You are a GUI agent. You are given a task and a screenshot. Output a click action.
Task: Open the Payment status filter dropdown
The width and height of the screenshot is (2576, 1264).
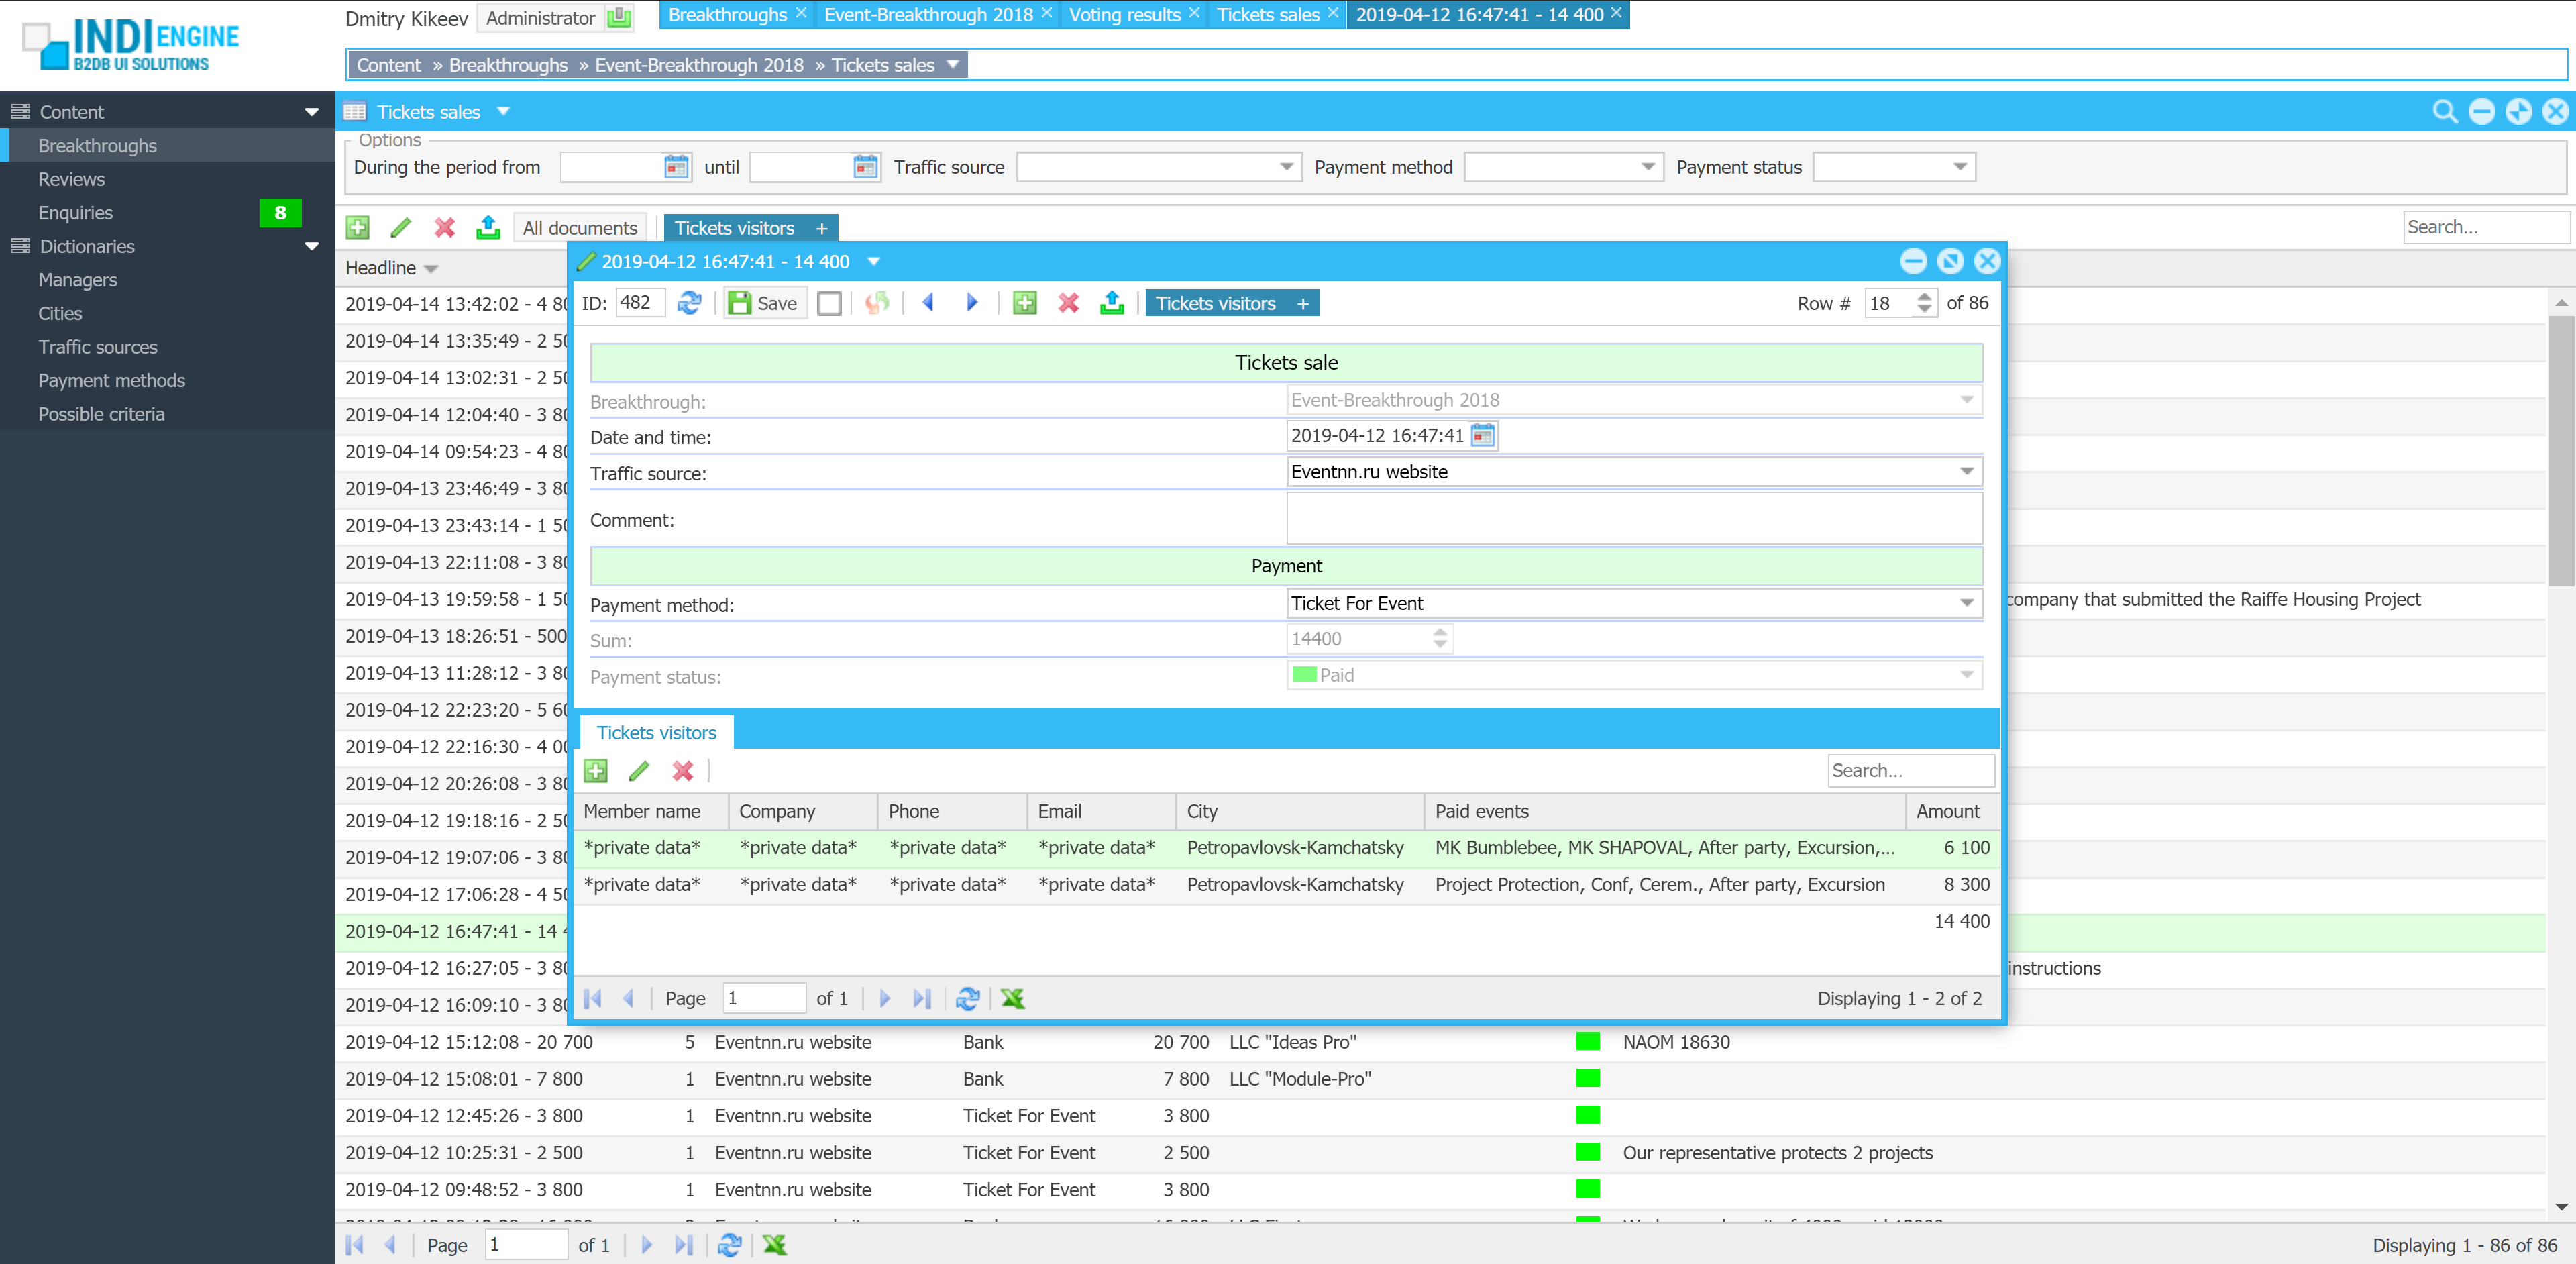pyautogui.click(x=1959, y=167)
